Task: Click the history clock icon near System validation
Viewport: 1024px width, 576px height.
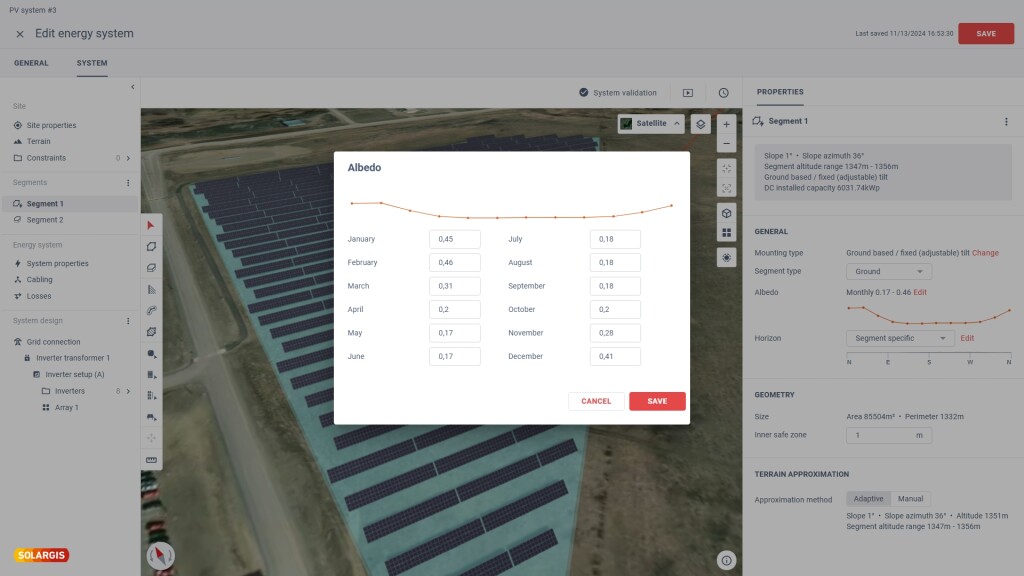Action: coord(724,92)
